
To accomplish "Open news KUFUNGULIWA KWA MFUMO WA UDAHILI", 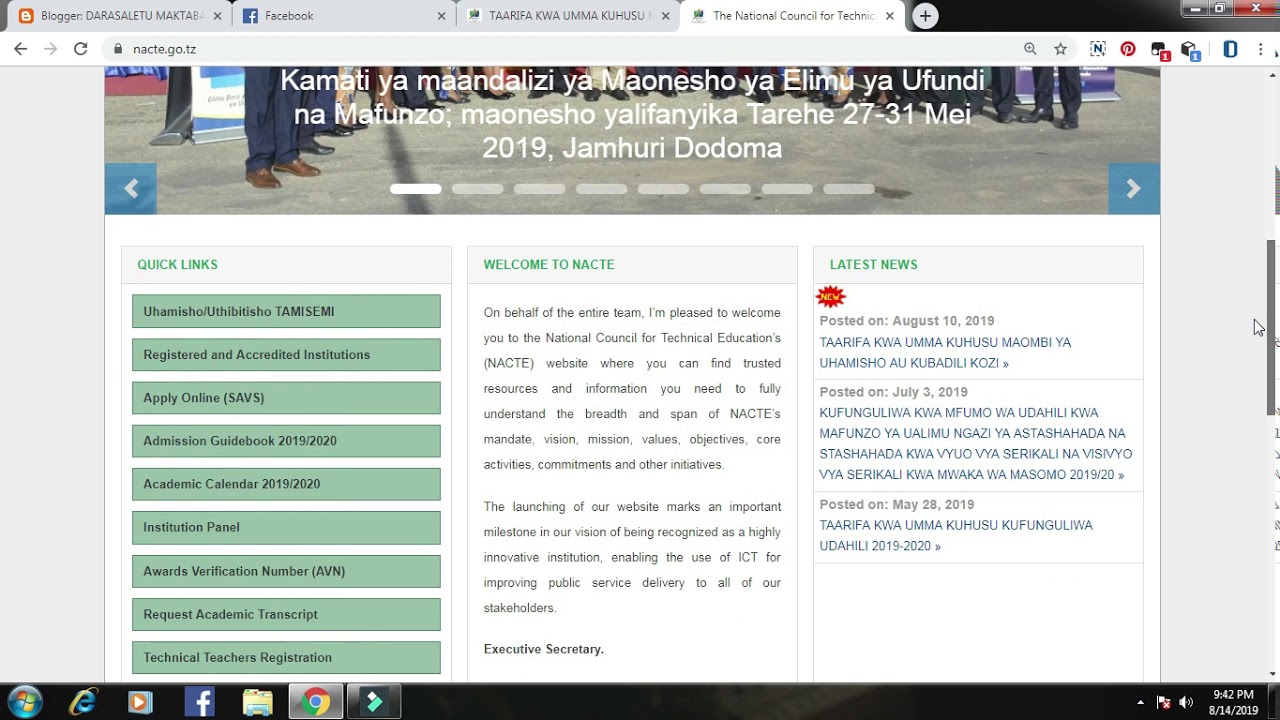I will 976,444.
